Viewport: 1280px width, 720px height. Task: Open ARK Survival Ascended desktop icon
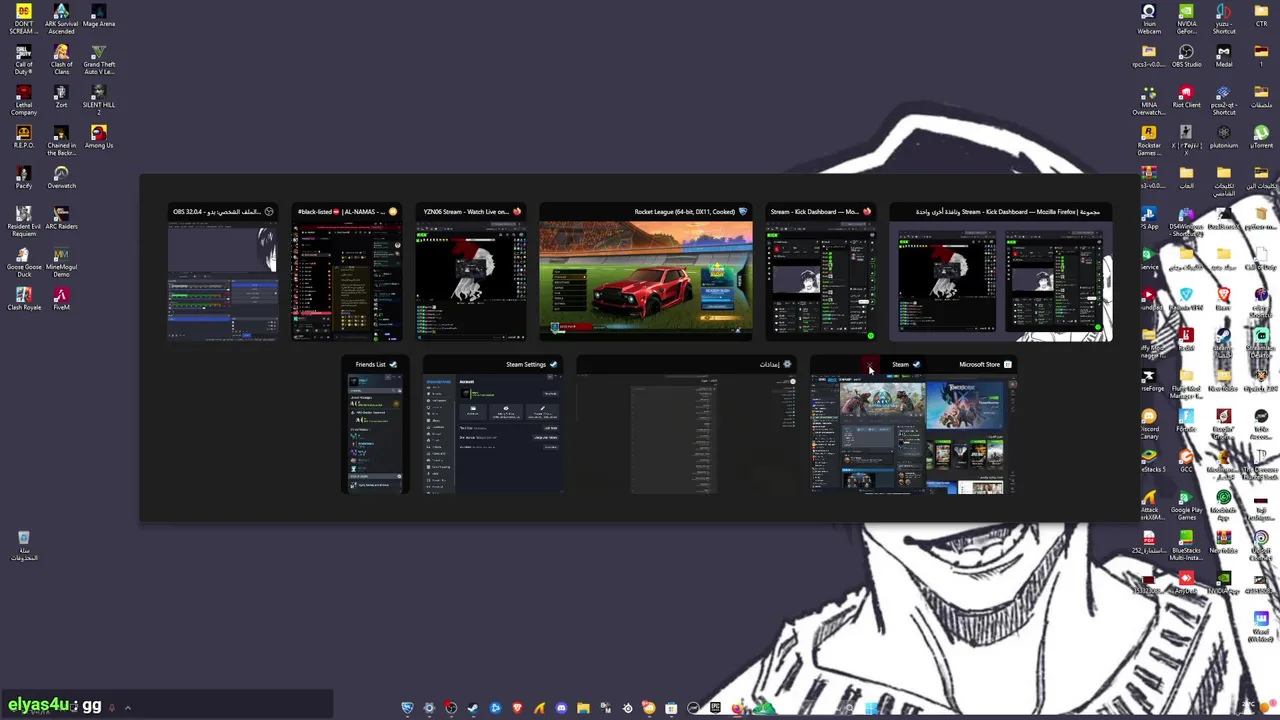61,19
